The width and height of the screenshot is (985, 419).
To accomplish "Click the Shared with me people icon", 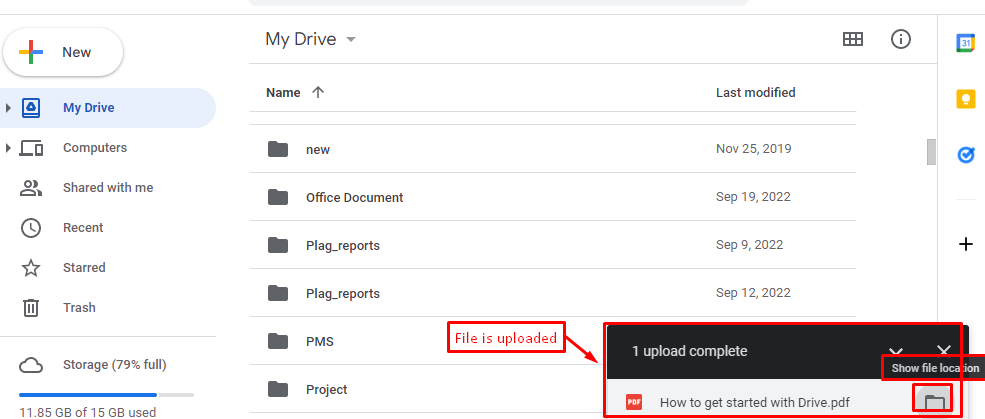I will [x=31, y=188].
